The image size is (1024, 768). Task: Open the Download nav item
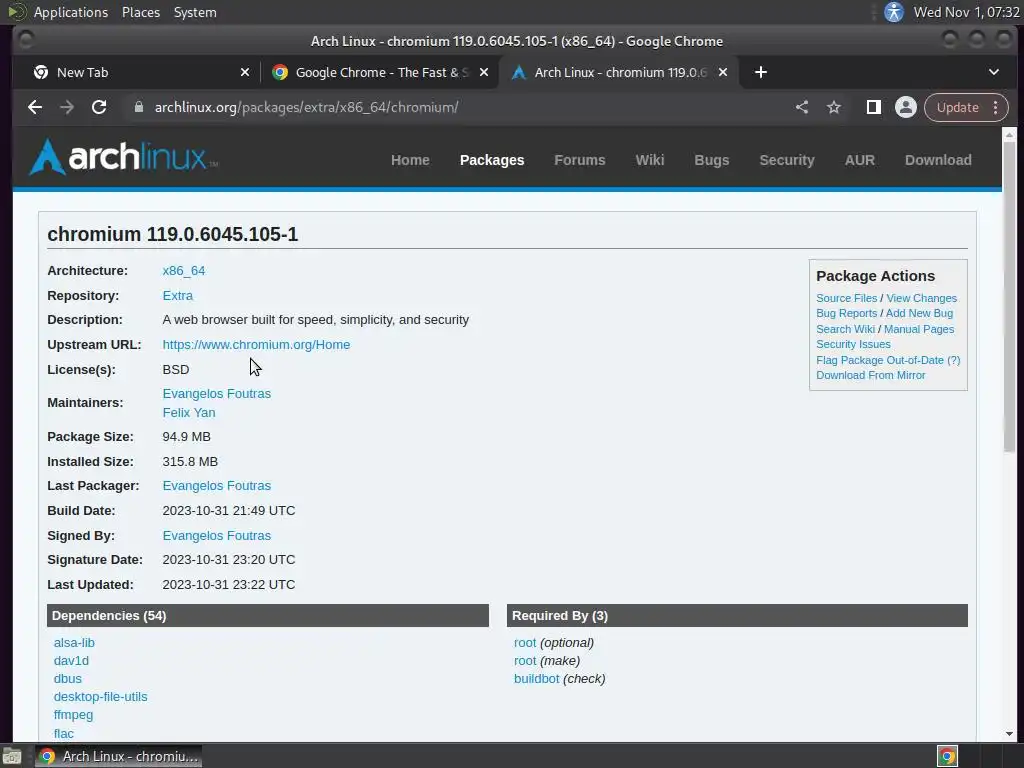[938, 160]
